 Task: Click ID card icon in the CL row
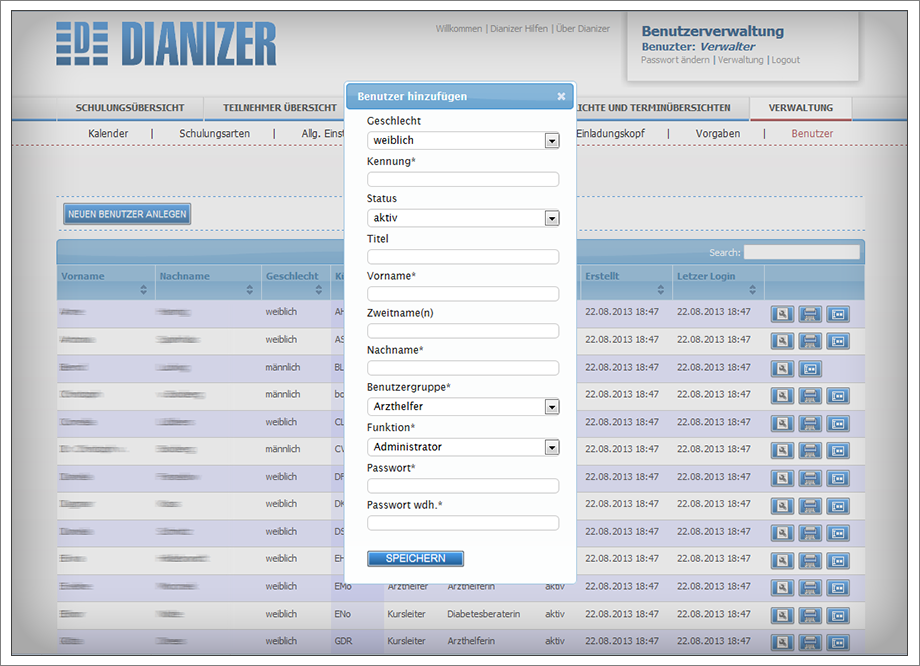(838, 423)
